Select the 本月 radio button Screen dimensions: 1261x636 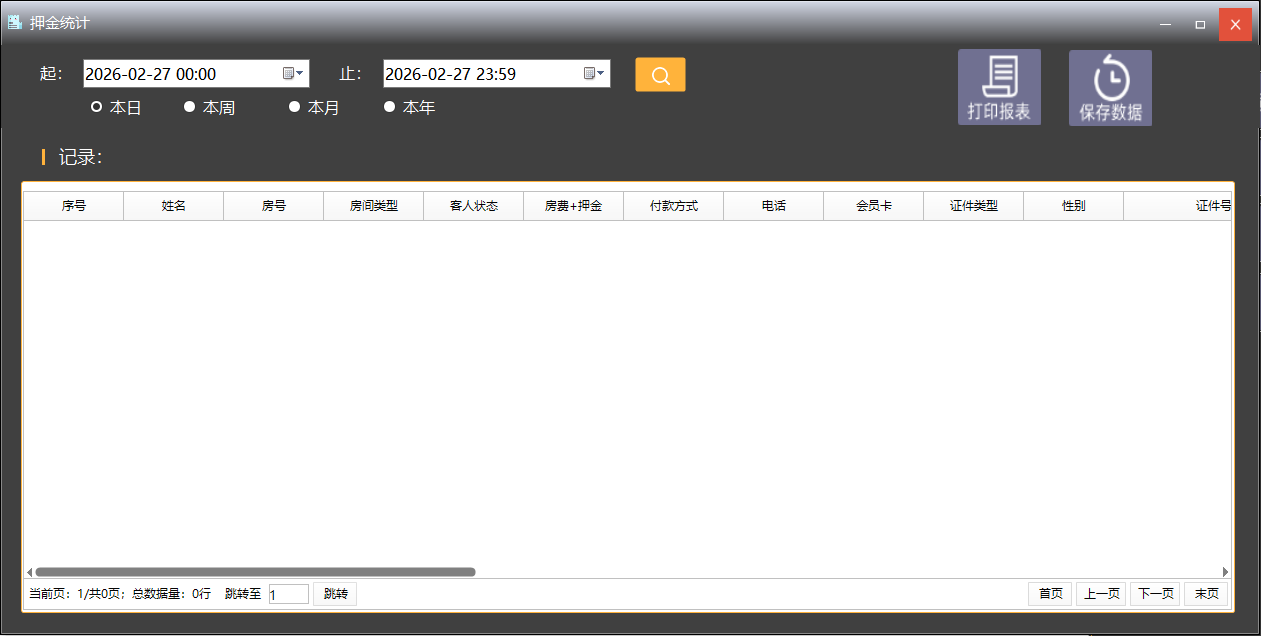tap(295, 107)
